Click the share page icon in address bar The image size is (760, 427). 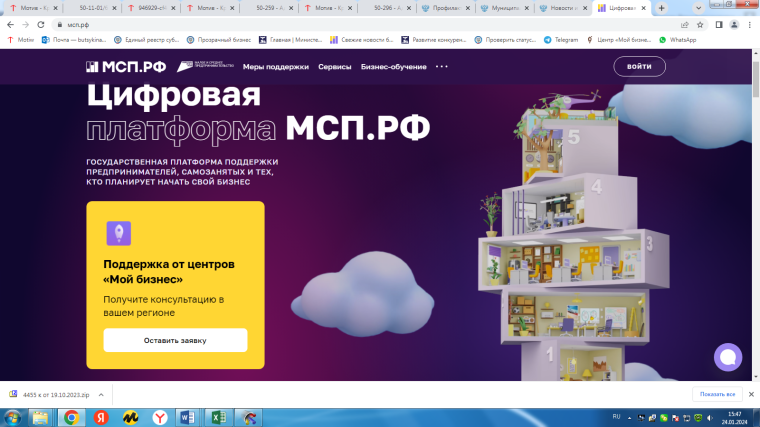point(684,25)
